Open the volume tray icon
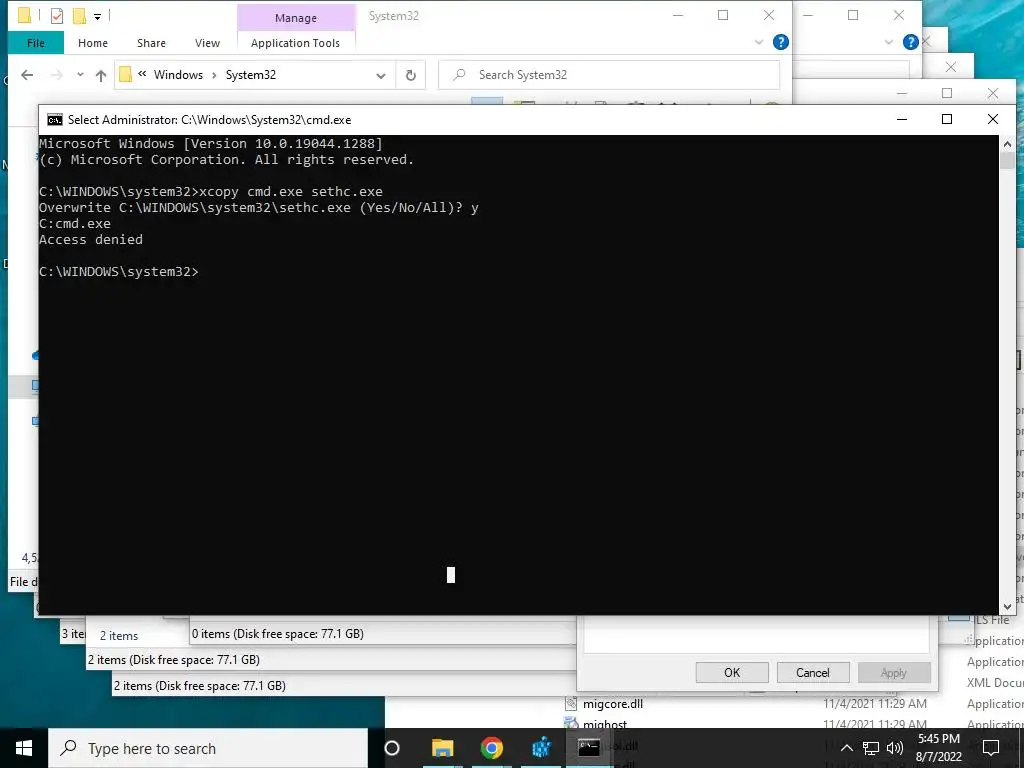 point(895,748)
